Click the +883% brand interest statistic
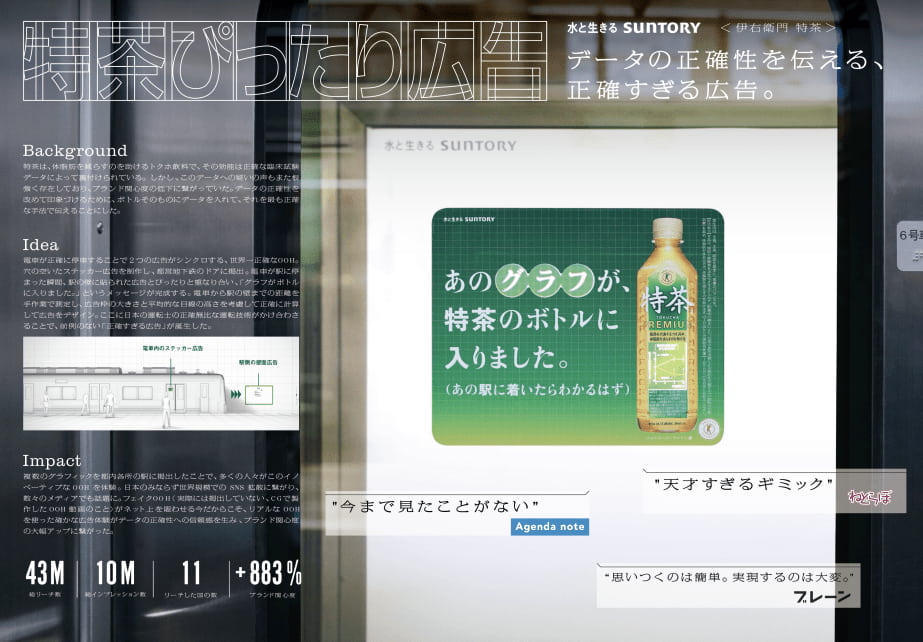 click(x=268, y=574)
